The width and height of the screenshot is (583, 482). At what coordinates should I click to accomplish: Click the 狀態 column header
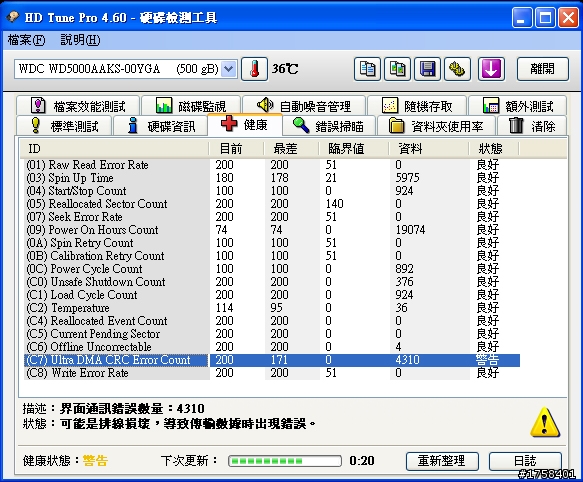[494, 149]
